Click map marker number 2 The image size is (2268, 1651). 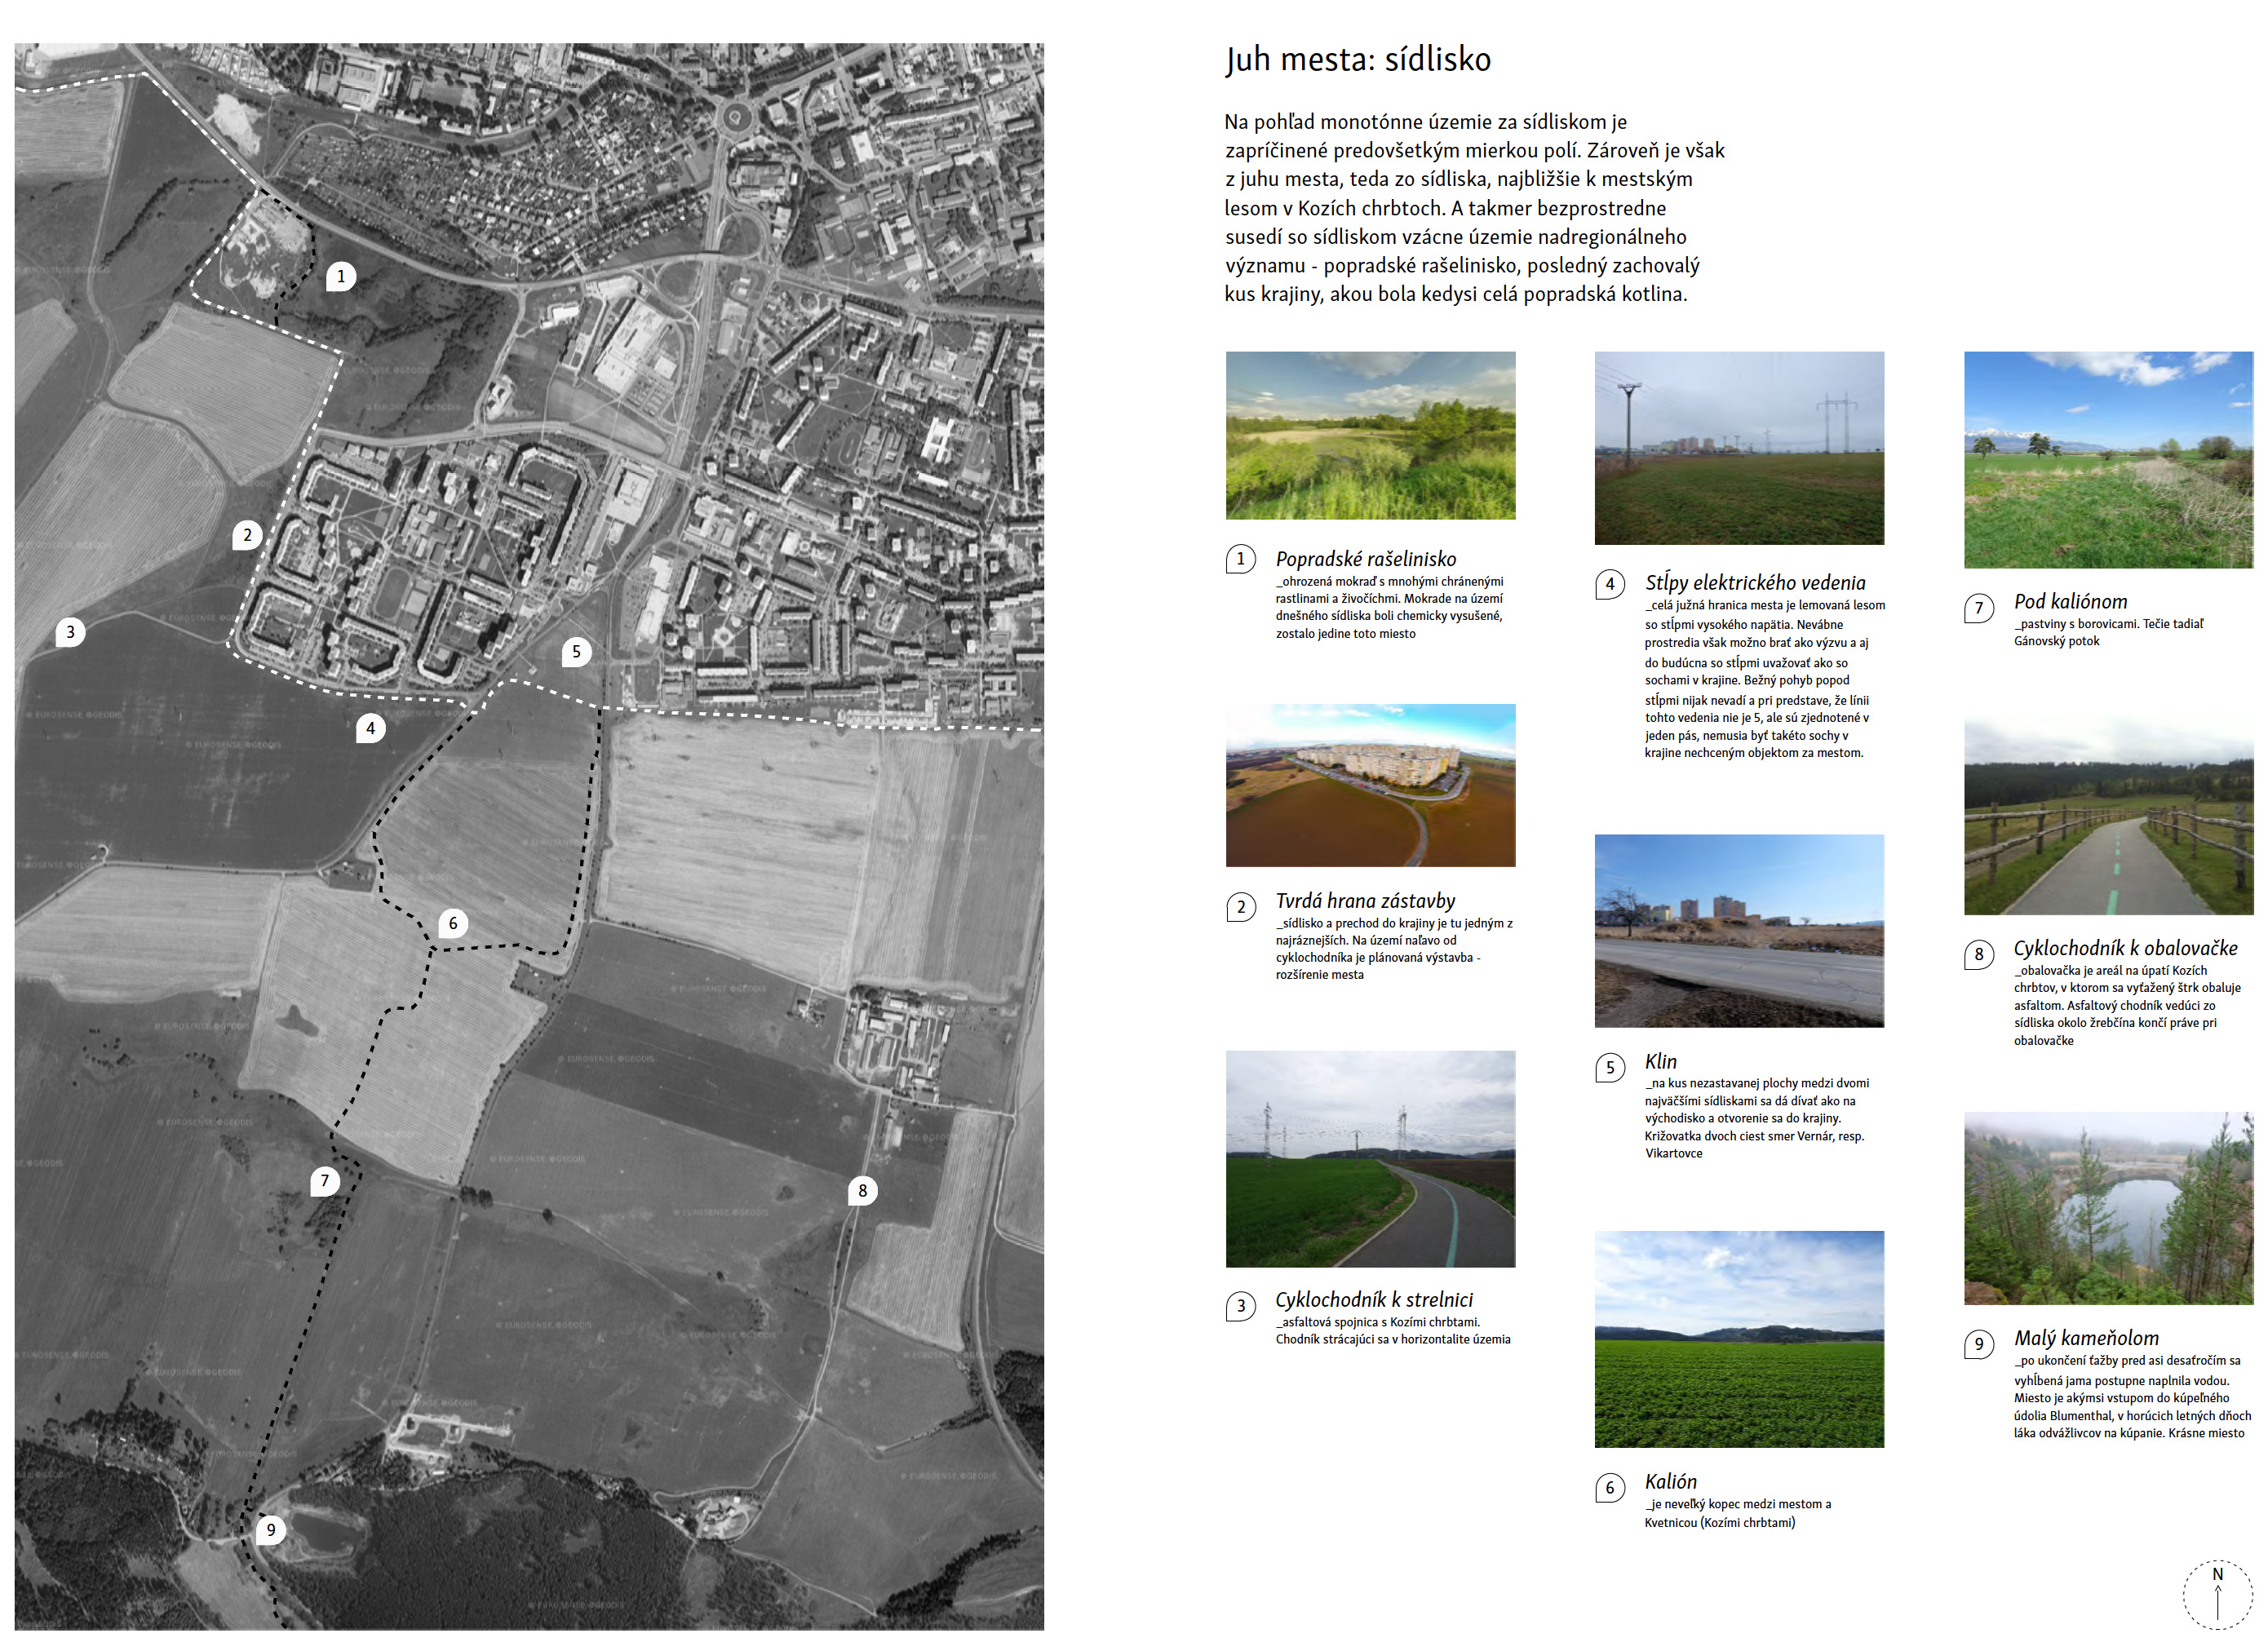click(x=247, y=535)
